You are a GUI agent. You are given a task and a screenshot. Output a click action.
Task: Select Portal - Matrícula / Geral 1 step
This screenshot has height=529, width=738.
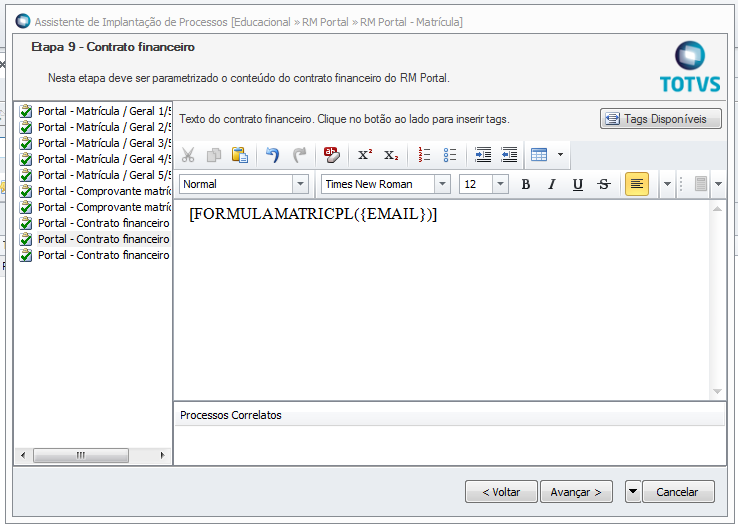pos(104,111)
